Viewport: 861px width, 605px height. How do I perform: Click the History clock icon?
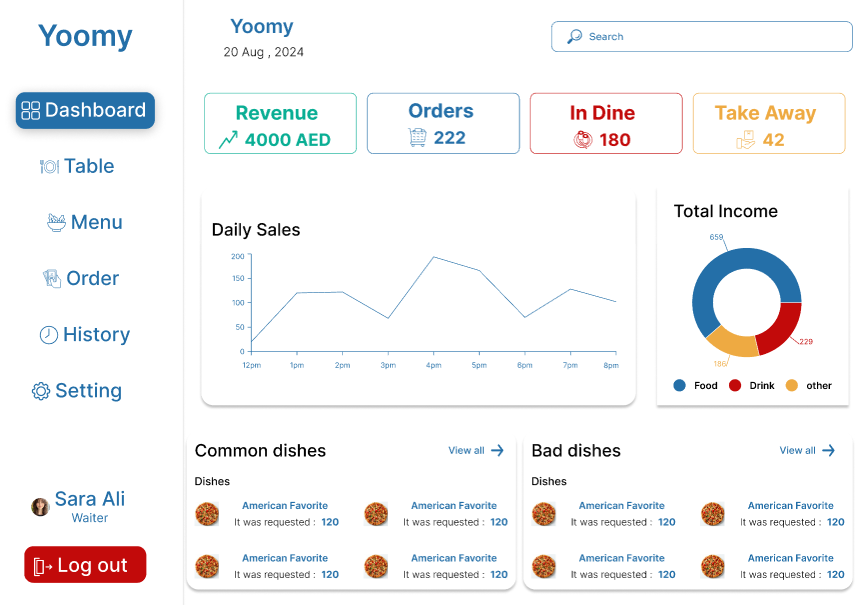48,335
